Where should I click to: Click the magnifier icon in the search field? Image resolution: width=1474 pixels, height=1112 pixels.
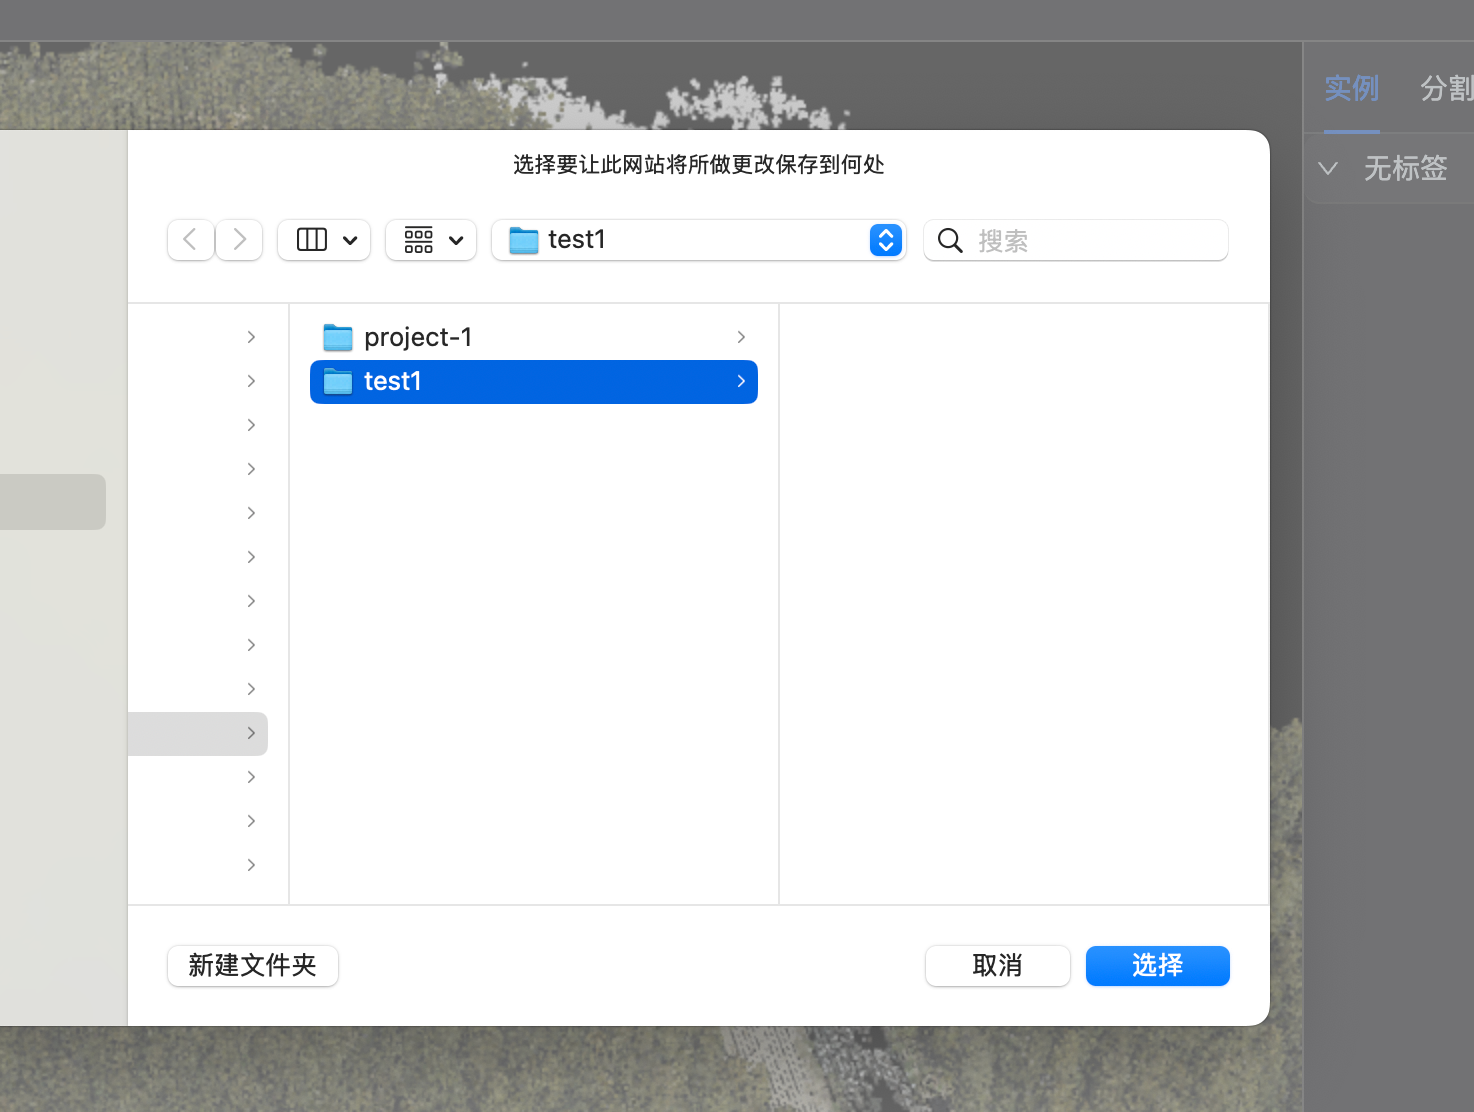point(949,240)
